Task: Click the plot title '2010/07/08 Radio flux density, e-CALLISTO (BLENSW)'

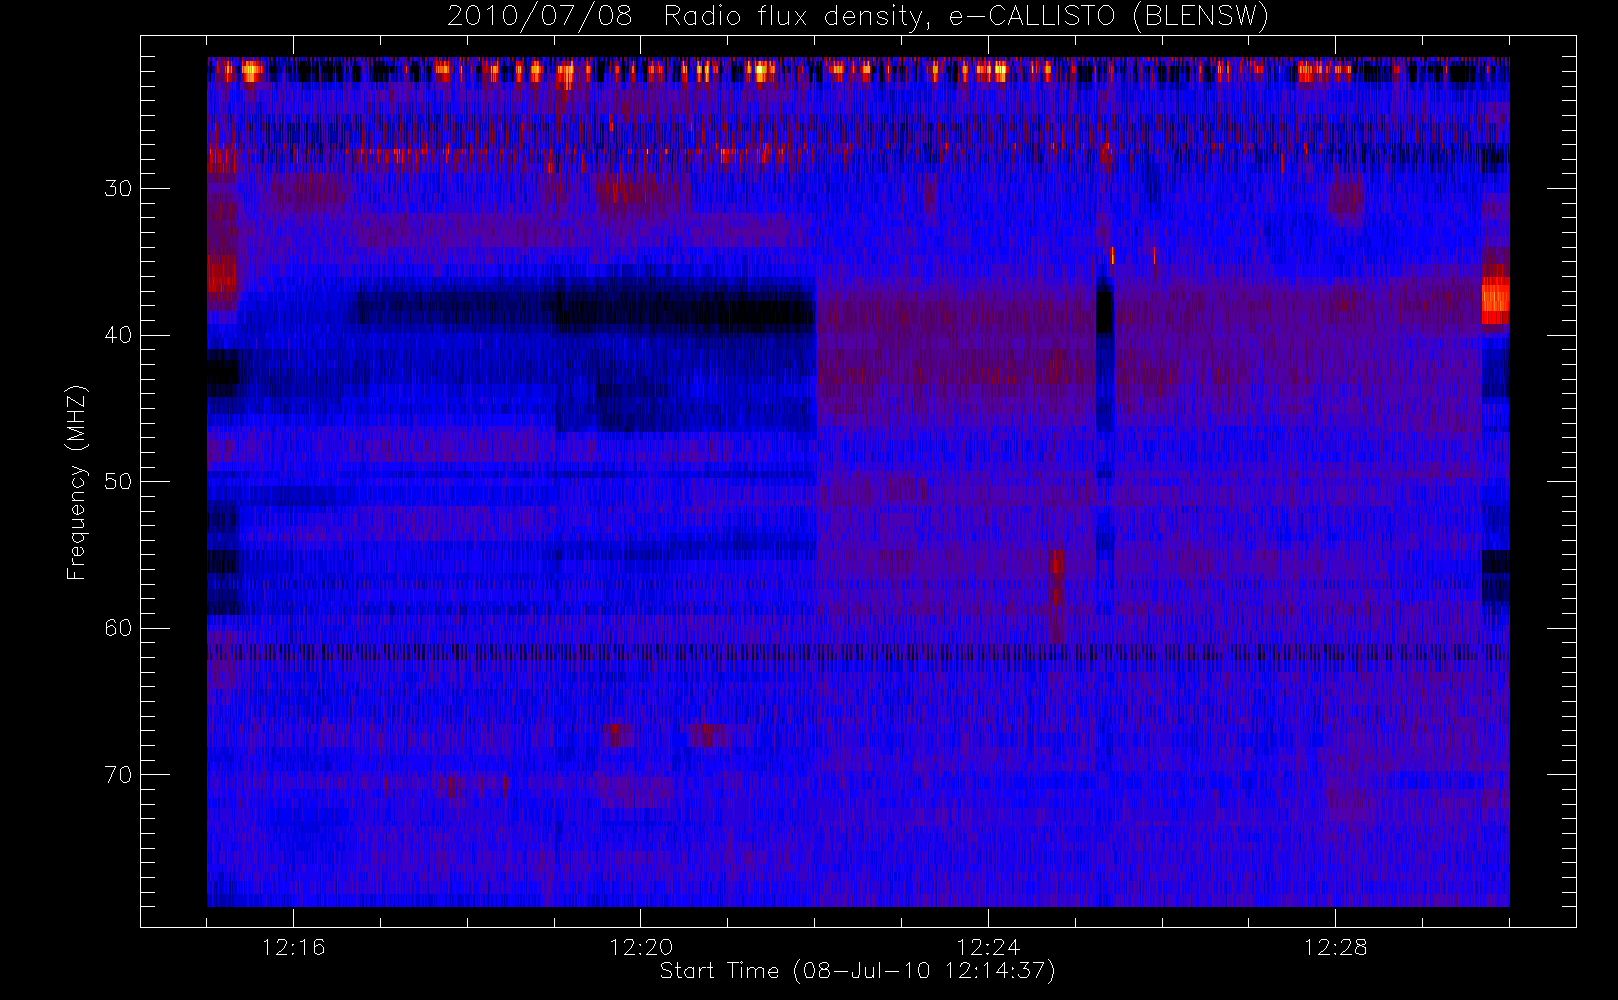Action: (x=857, y=16)
